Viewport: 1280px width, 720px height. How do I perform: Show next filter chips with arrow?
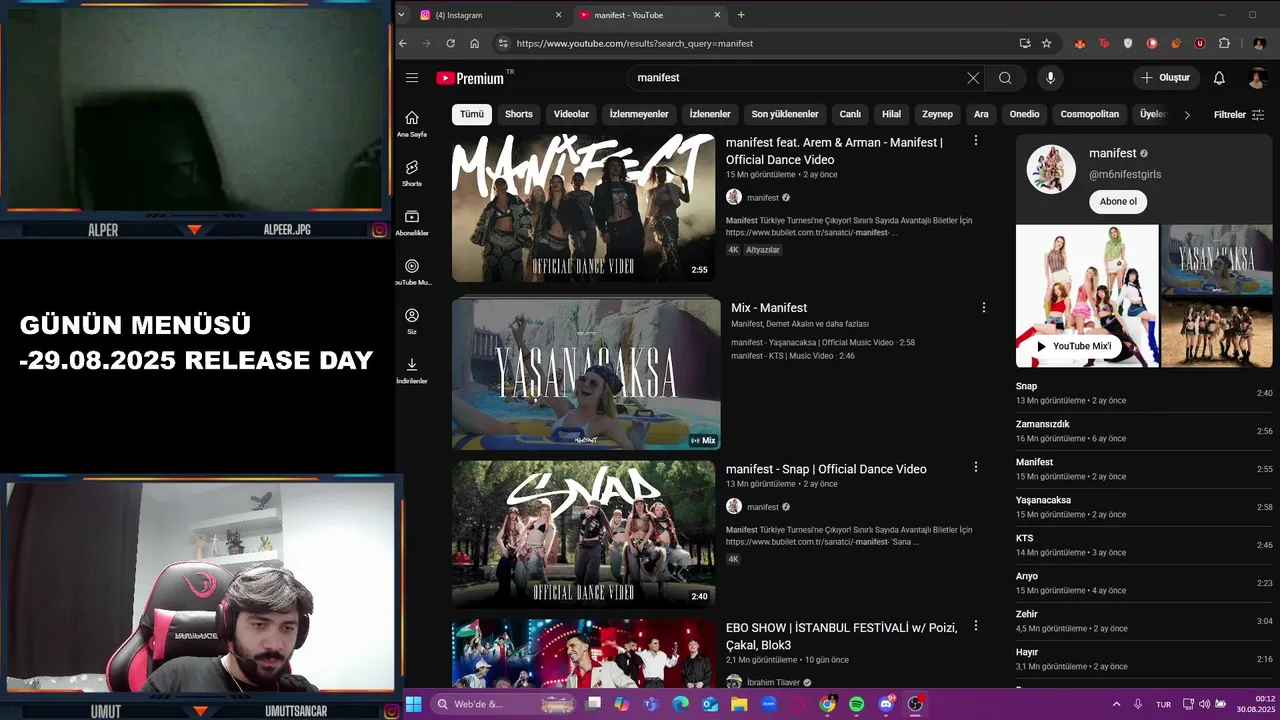(x=1187, y=115)
